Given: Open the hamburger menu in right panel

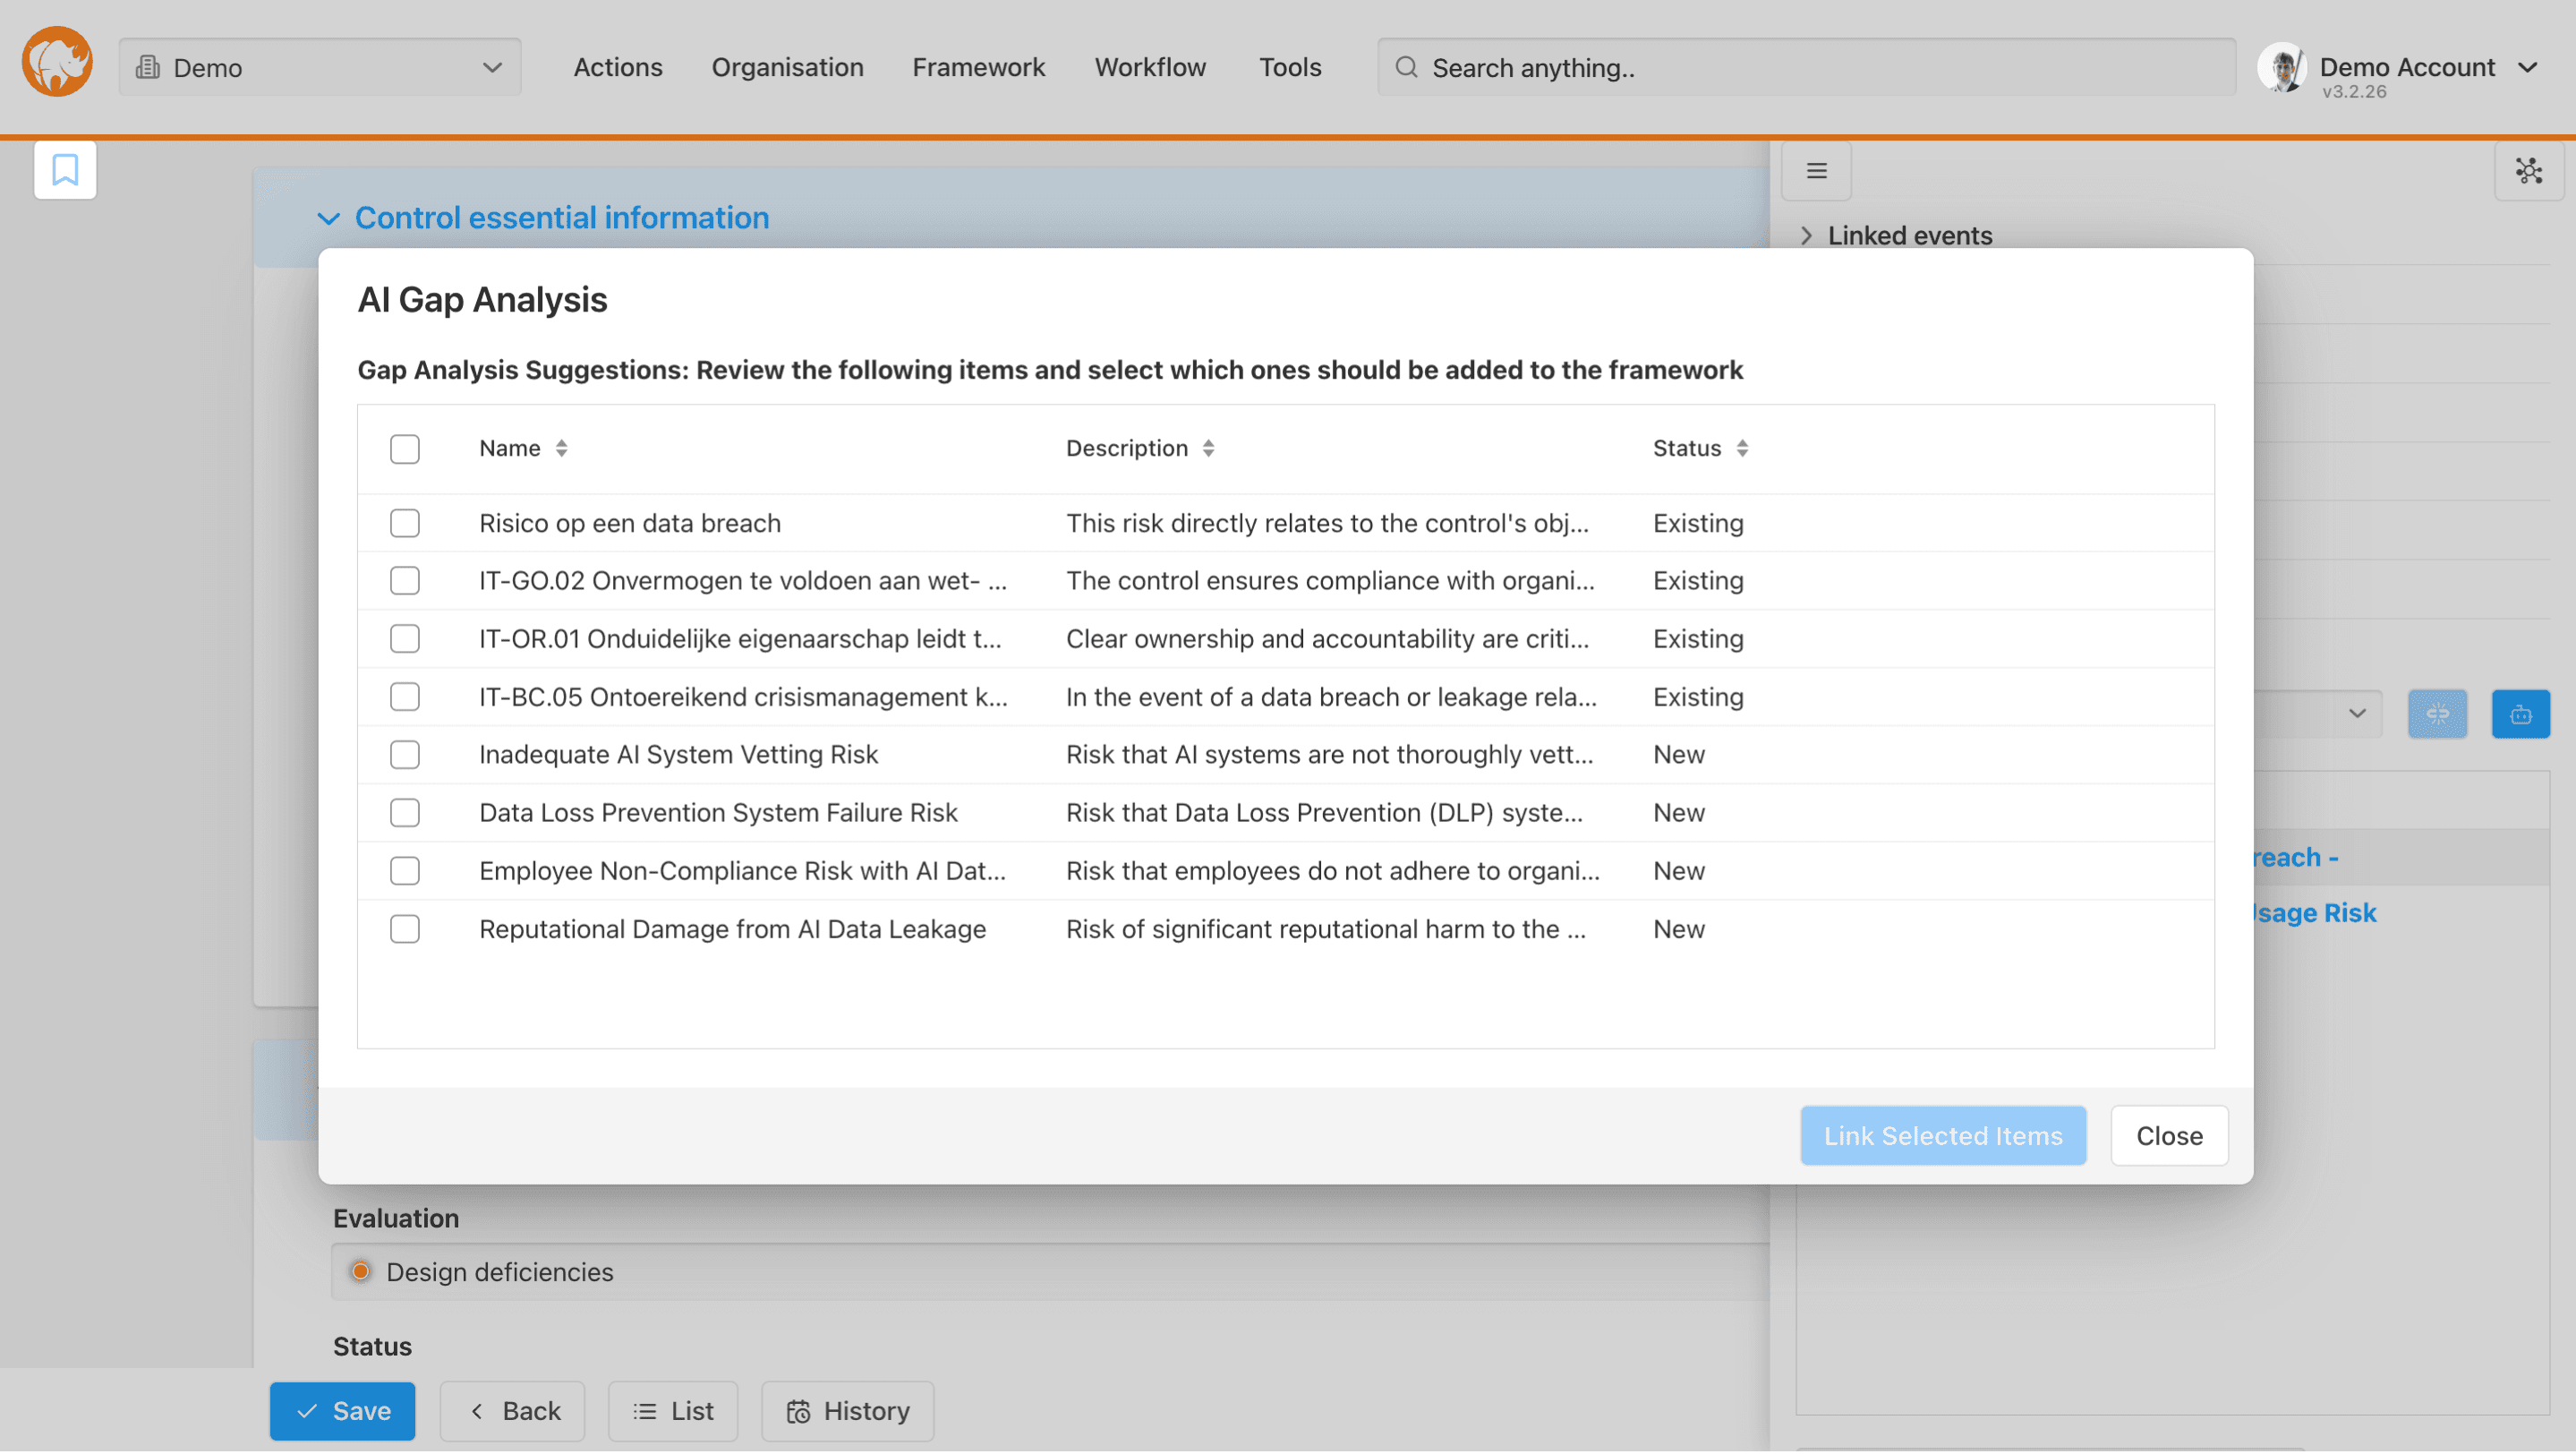Looking at the screenshot, I should [x=1816, y=171].
